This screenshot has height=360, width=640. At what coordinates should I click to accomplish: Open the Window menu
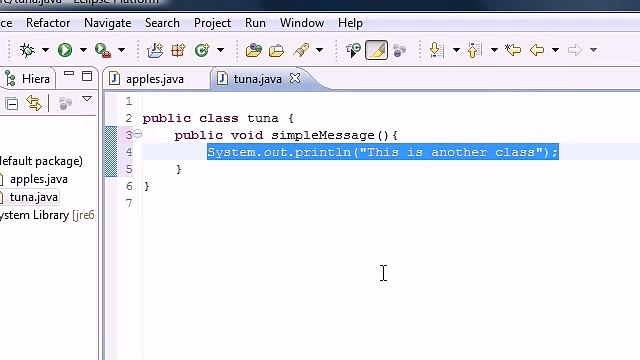302,23
